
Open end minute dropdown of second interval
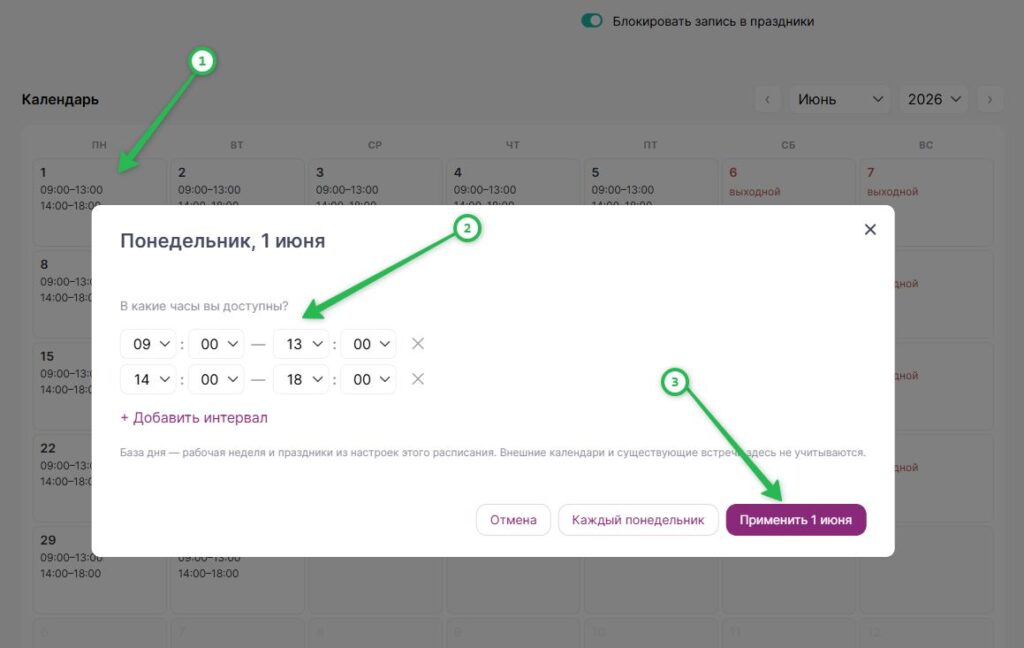(x=368, y=380)
